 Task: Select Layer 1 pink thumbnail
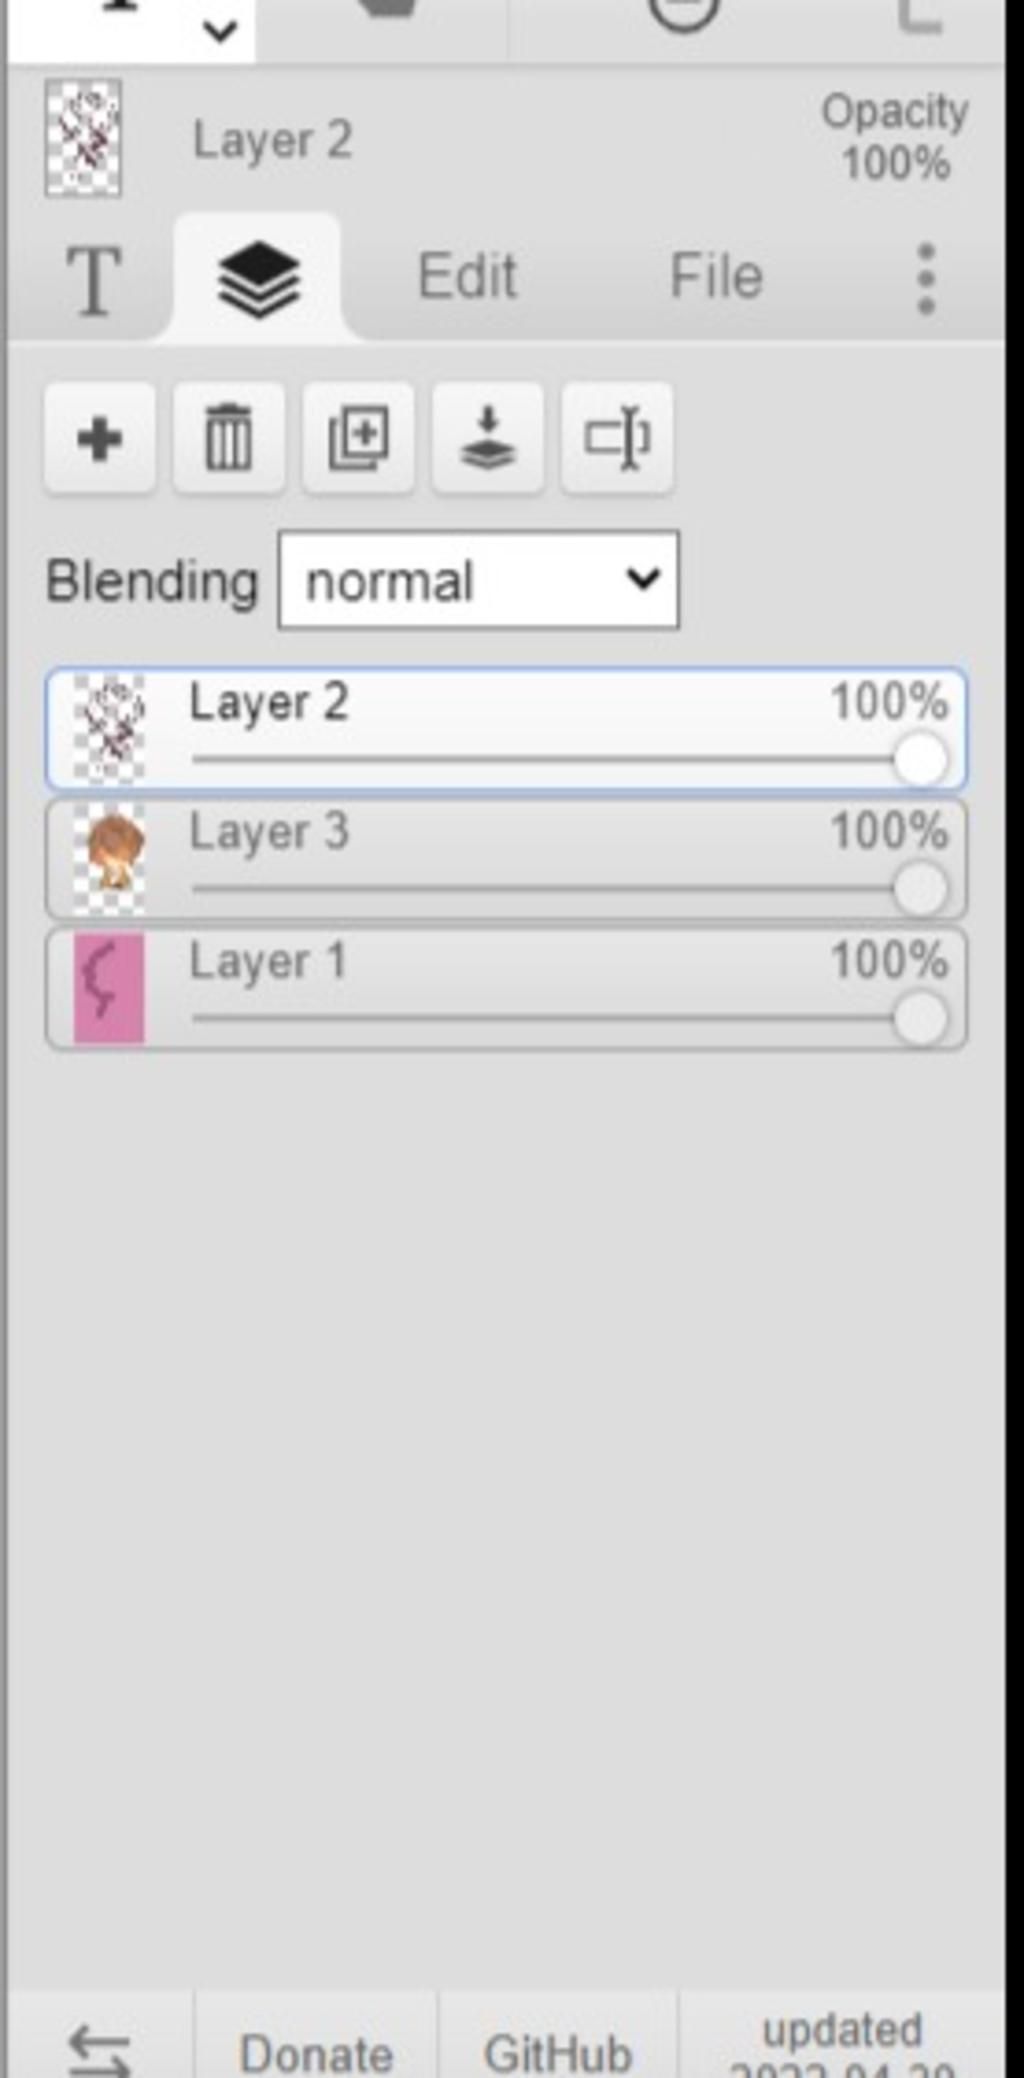(x=109, y=988)
